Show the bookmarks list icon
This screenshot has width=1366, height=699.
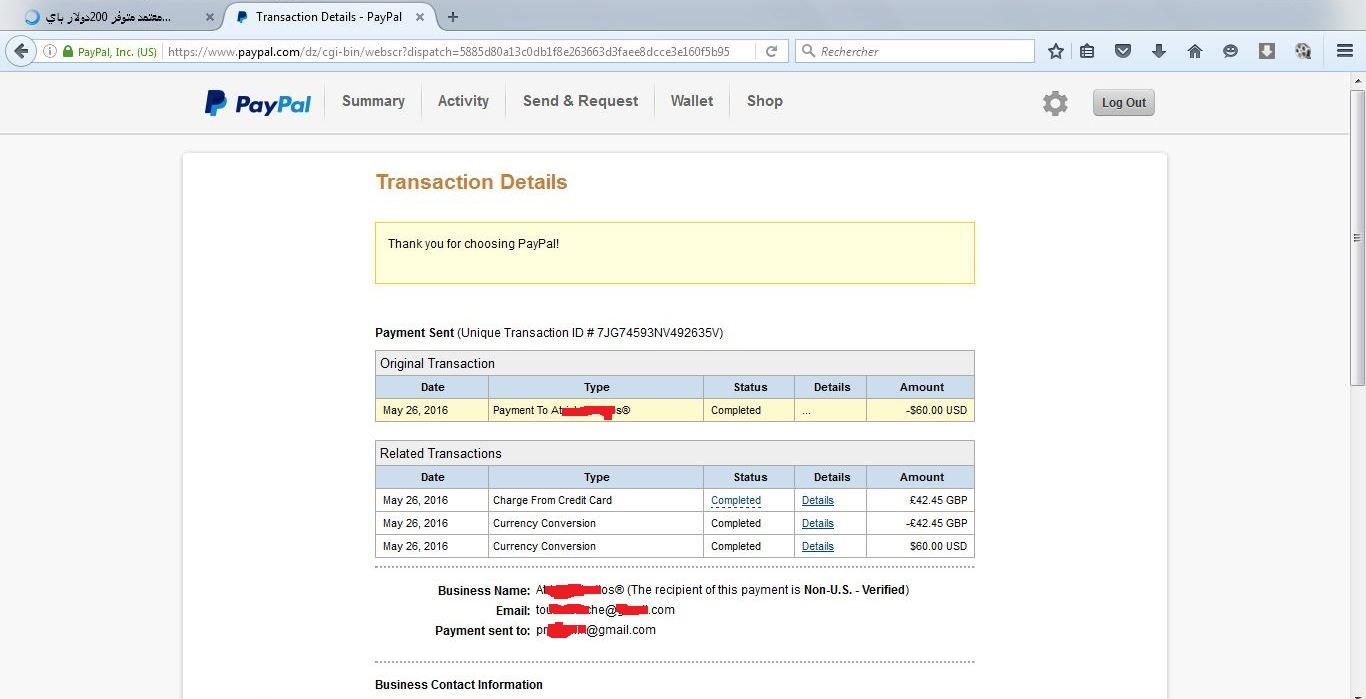tap(1087, 51)
